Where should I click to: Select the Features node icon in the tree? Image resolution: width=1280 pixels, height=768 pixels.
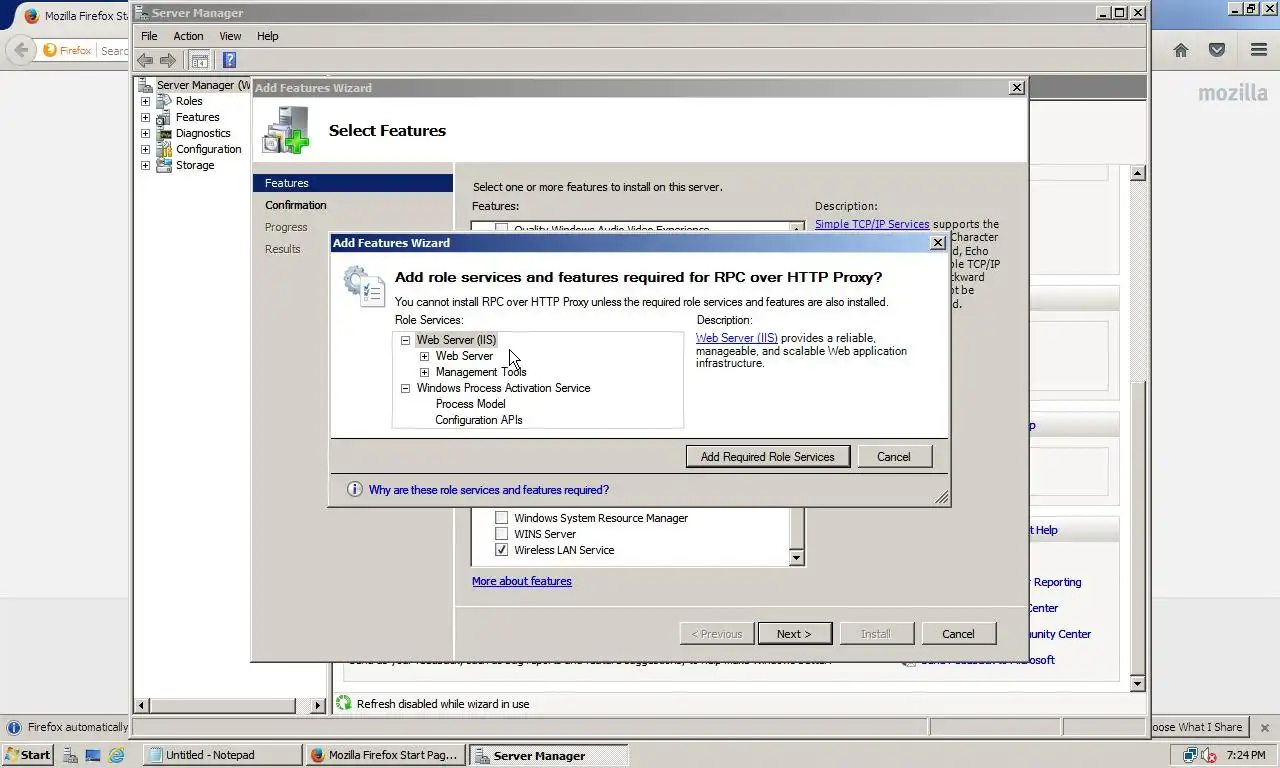164,117
